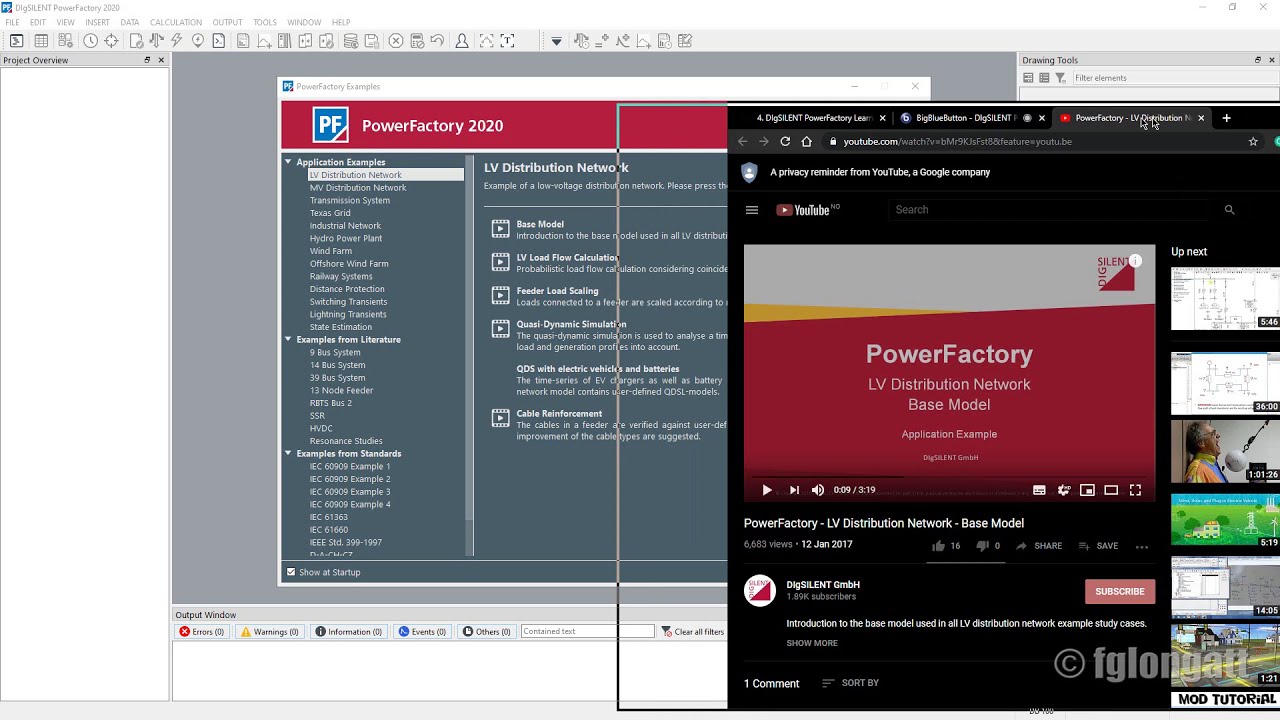Open the CALCULATION menu
Image resolution: width=1280 pixels, height=720 pixels.
[x=175, y=22]
